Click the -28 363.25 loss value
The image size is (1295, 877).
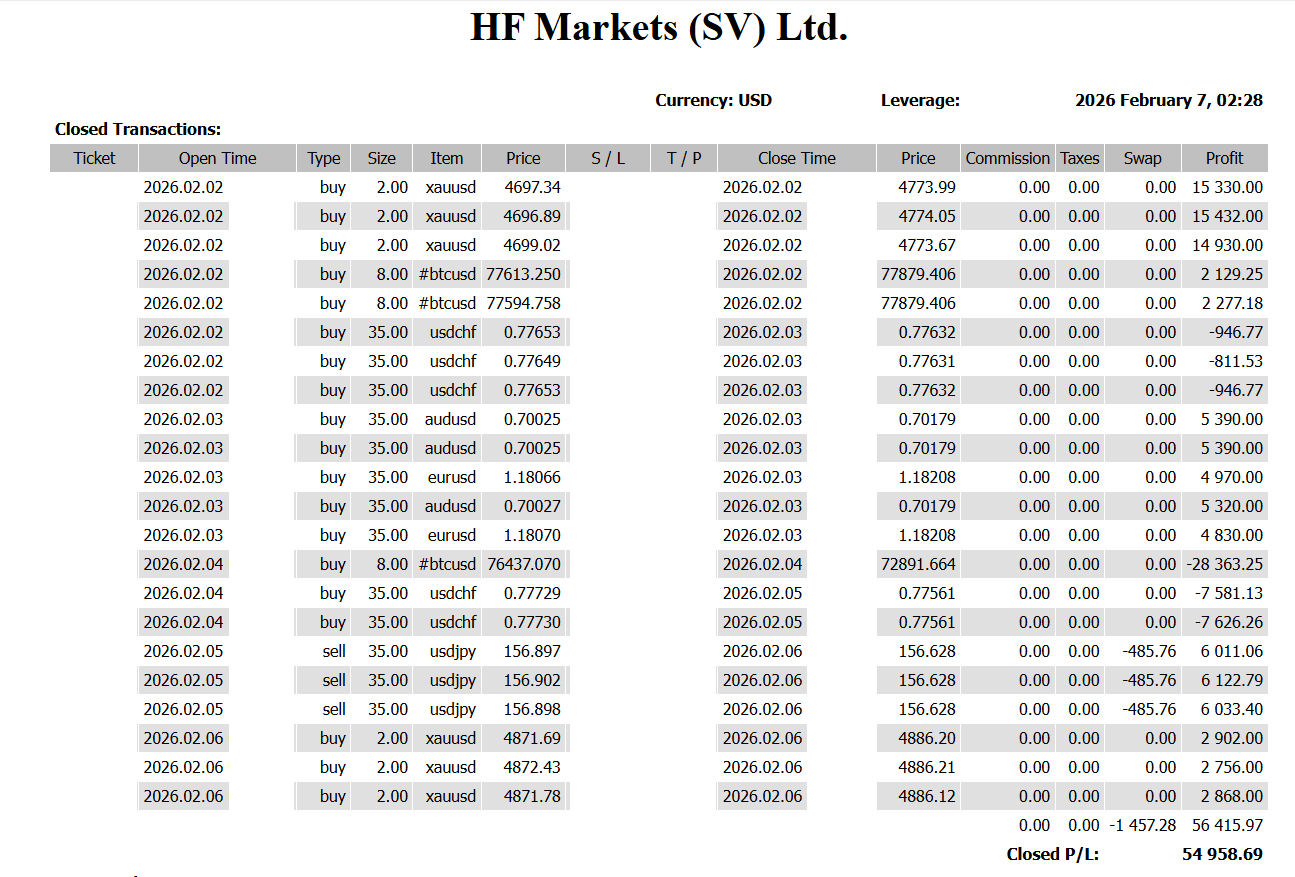[x=1224, y=564]
